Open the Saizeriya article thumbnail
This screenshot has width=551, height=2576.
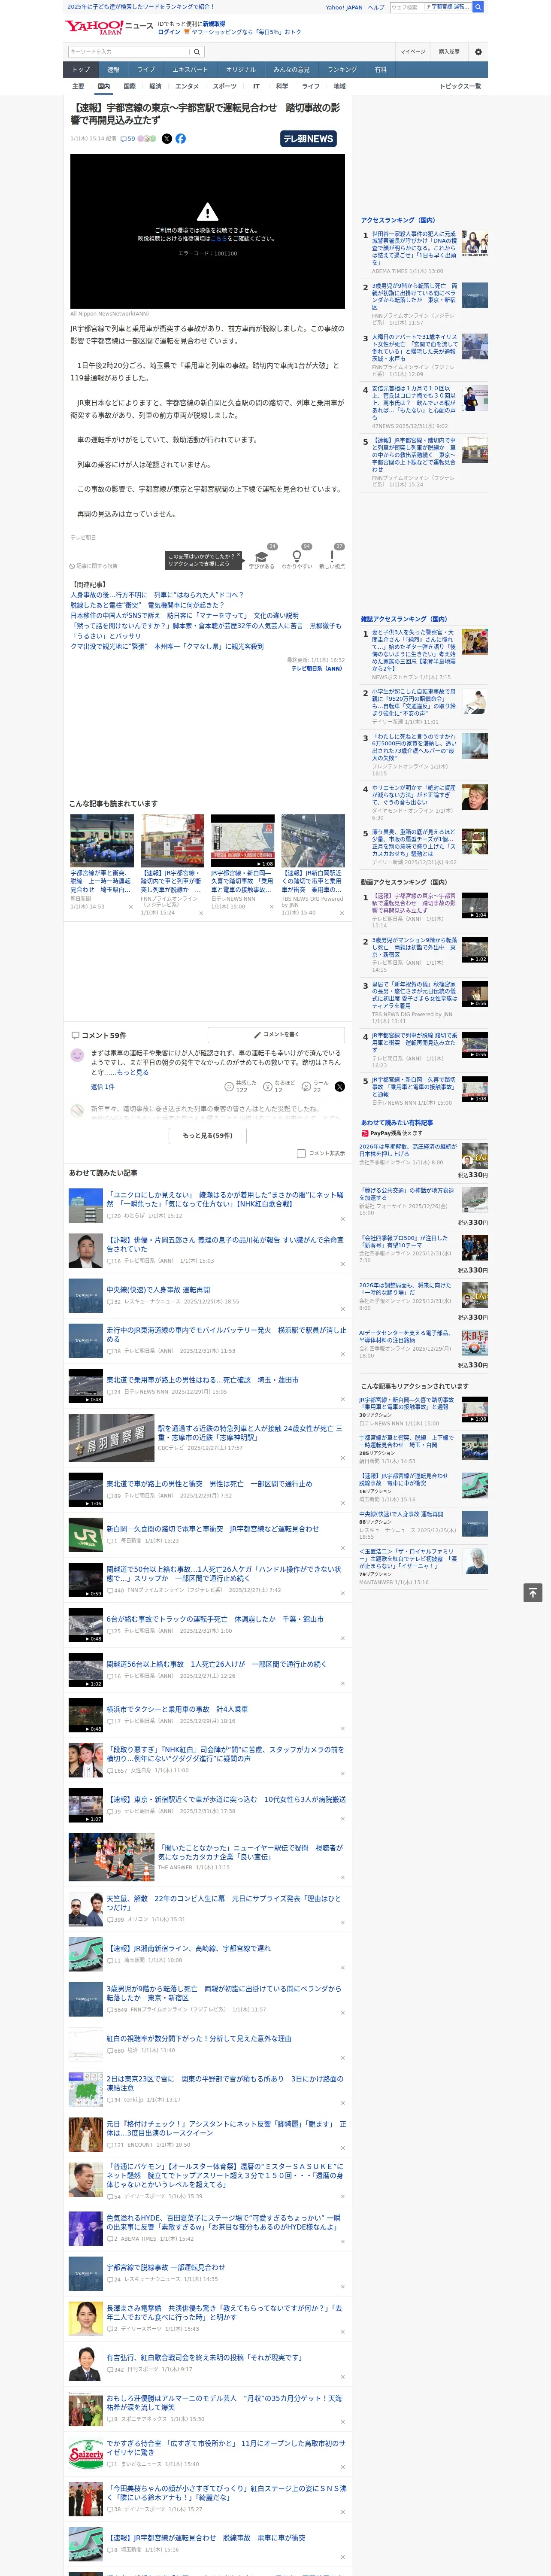86,2454
